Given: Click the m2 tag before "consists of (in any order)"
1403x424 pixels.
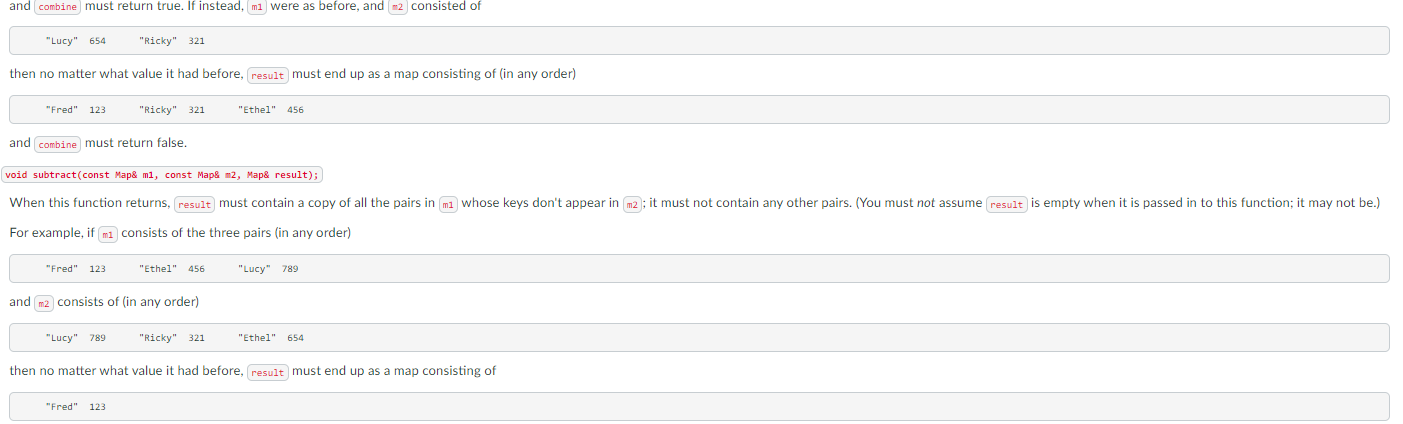Looking at the screenshot, I should pyautogui.click(x=44, y=303).
